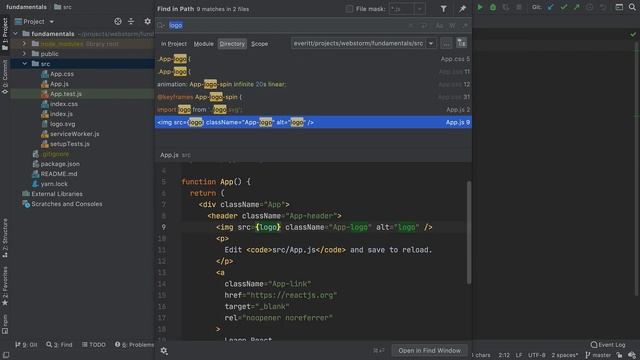Screen dimensions: 640x360
Task: Click the recursive directory search icon
Action: pos(461,43)
